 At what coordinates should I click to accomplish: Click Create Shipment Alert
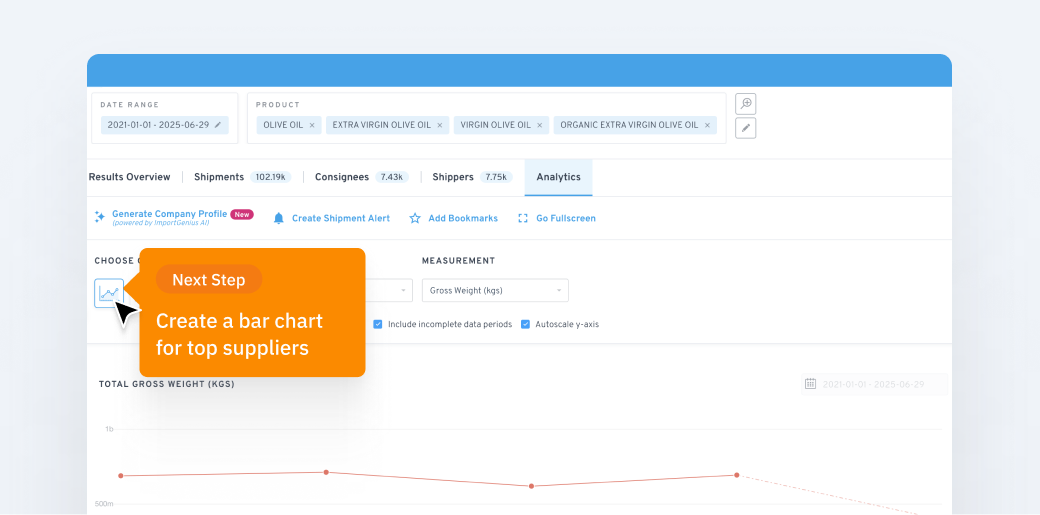341,218
